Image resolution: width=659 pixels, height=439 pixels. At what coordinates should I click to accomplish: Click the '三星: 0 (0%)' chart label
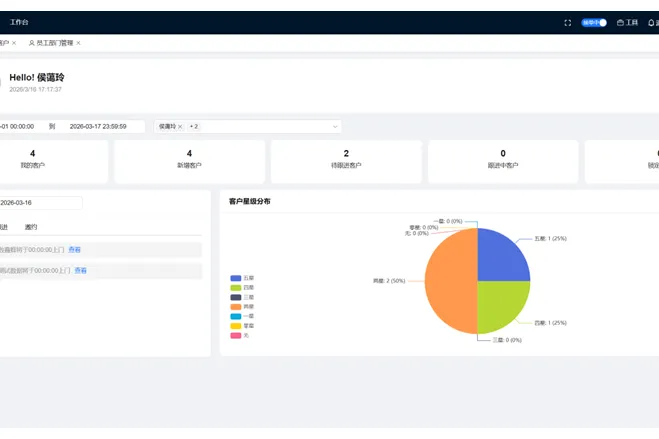tap(507, 340)
